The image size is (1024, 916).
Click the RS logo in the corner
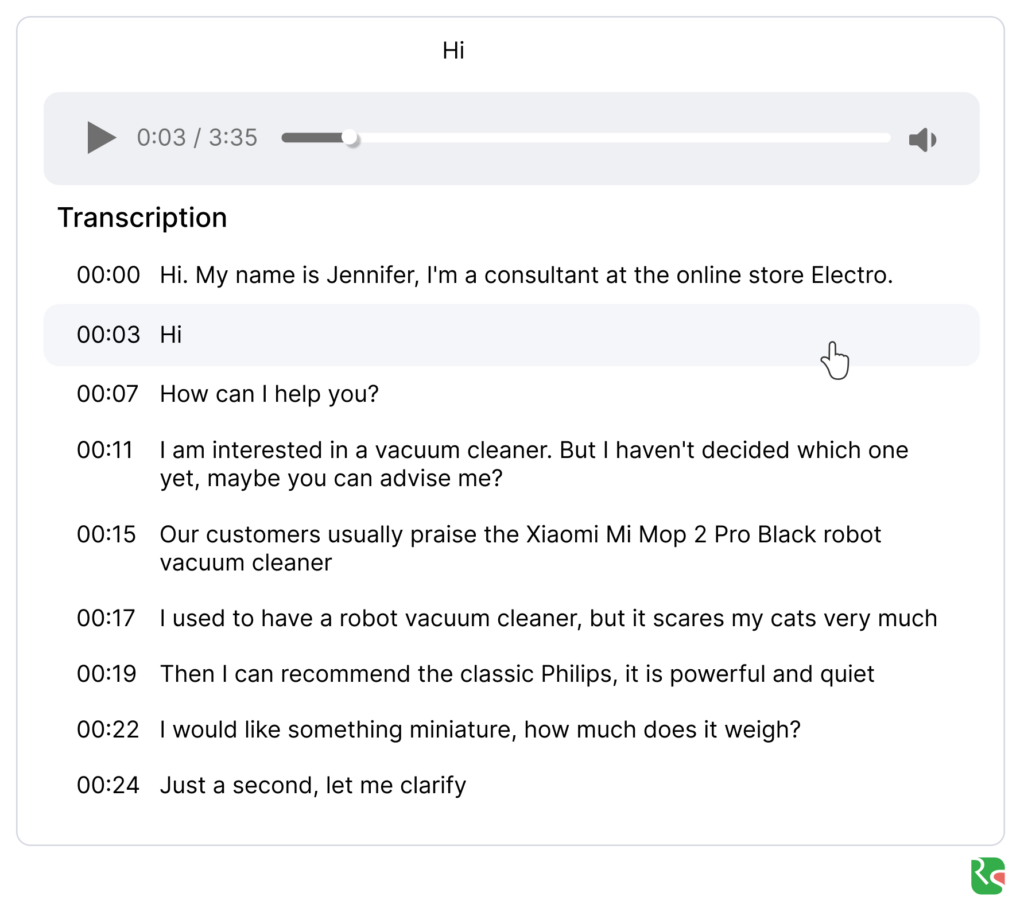pos(986,875)
